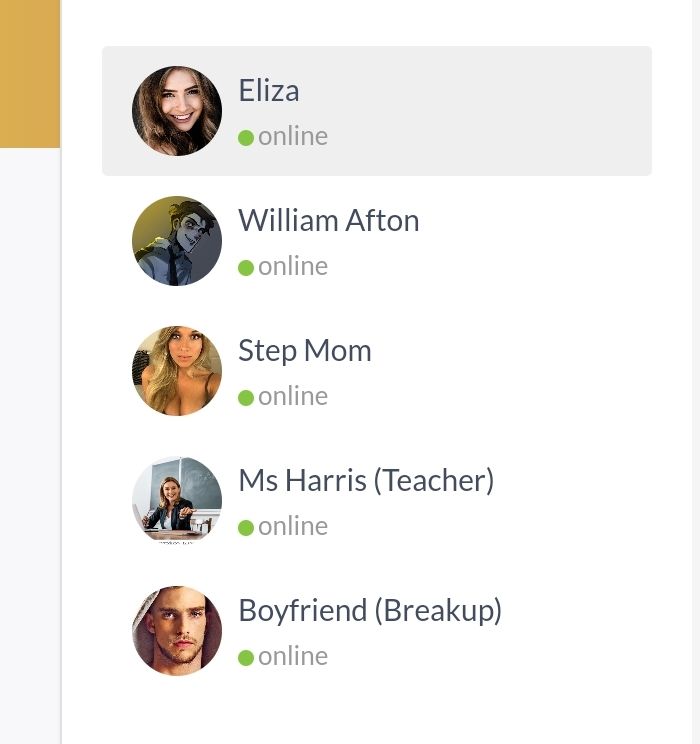Click Eliza's profile avatar
This screenshot has height=744, width=700.
click(x=177, y=111)
